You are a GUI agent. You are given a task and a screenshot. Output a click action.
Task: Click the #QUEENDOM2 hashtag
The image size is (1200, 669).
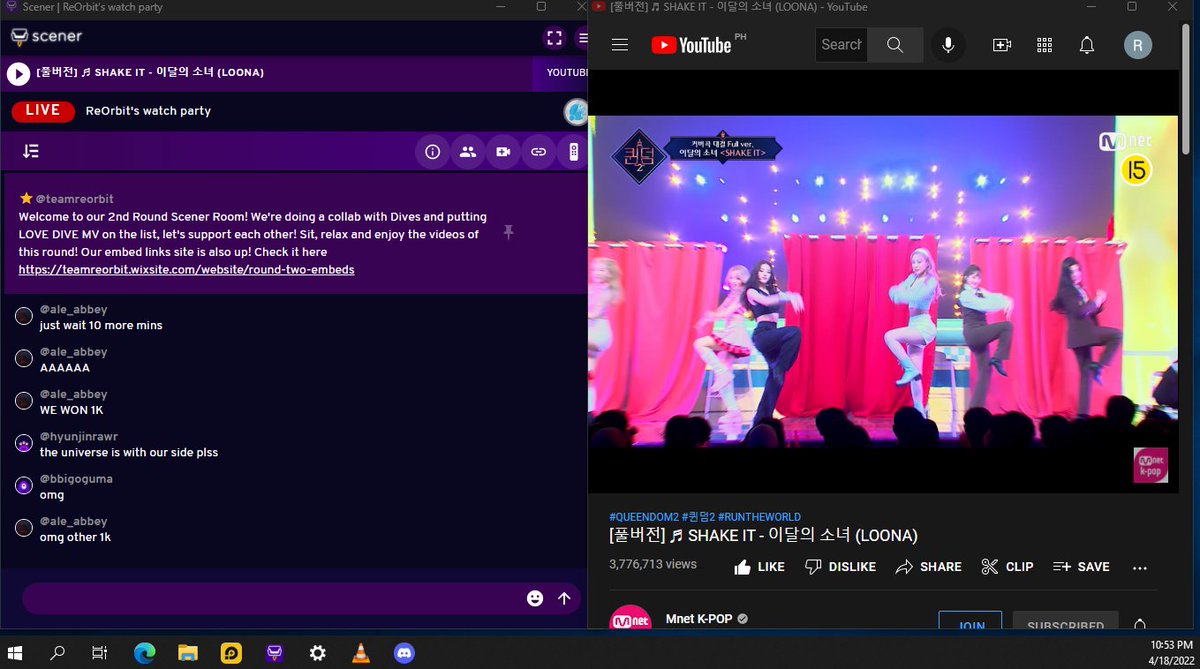click(643, 517)
